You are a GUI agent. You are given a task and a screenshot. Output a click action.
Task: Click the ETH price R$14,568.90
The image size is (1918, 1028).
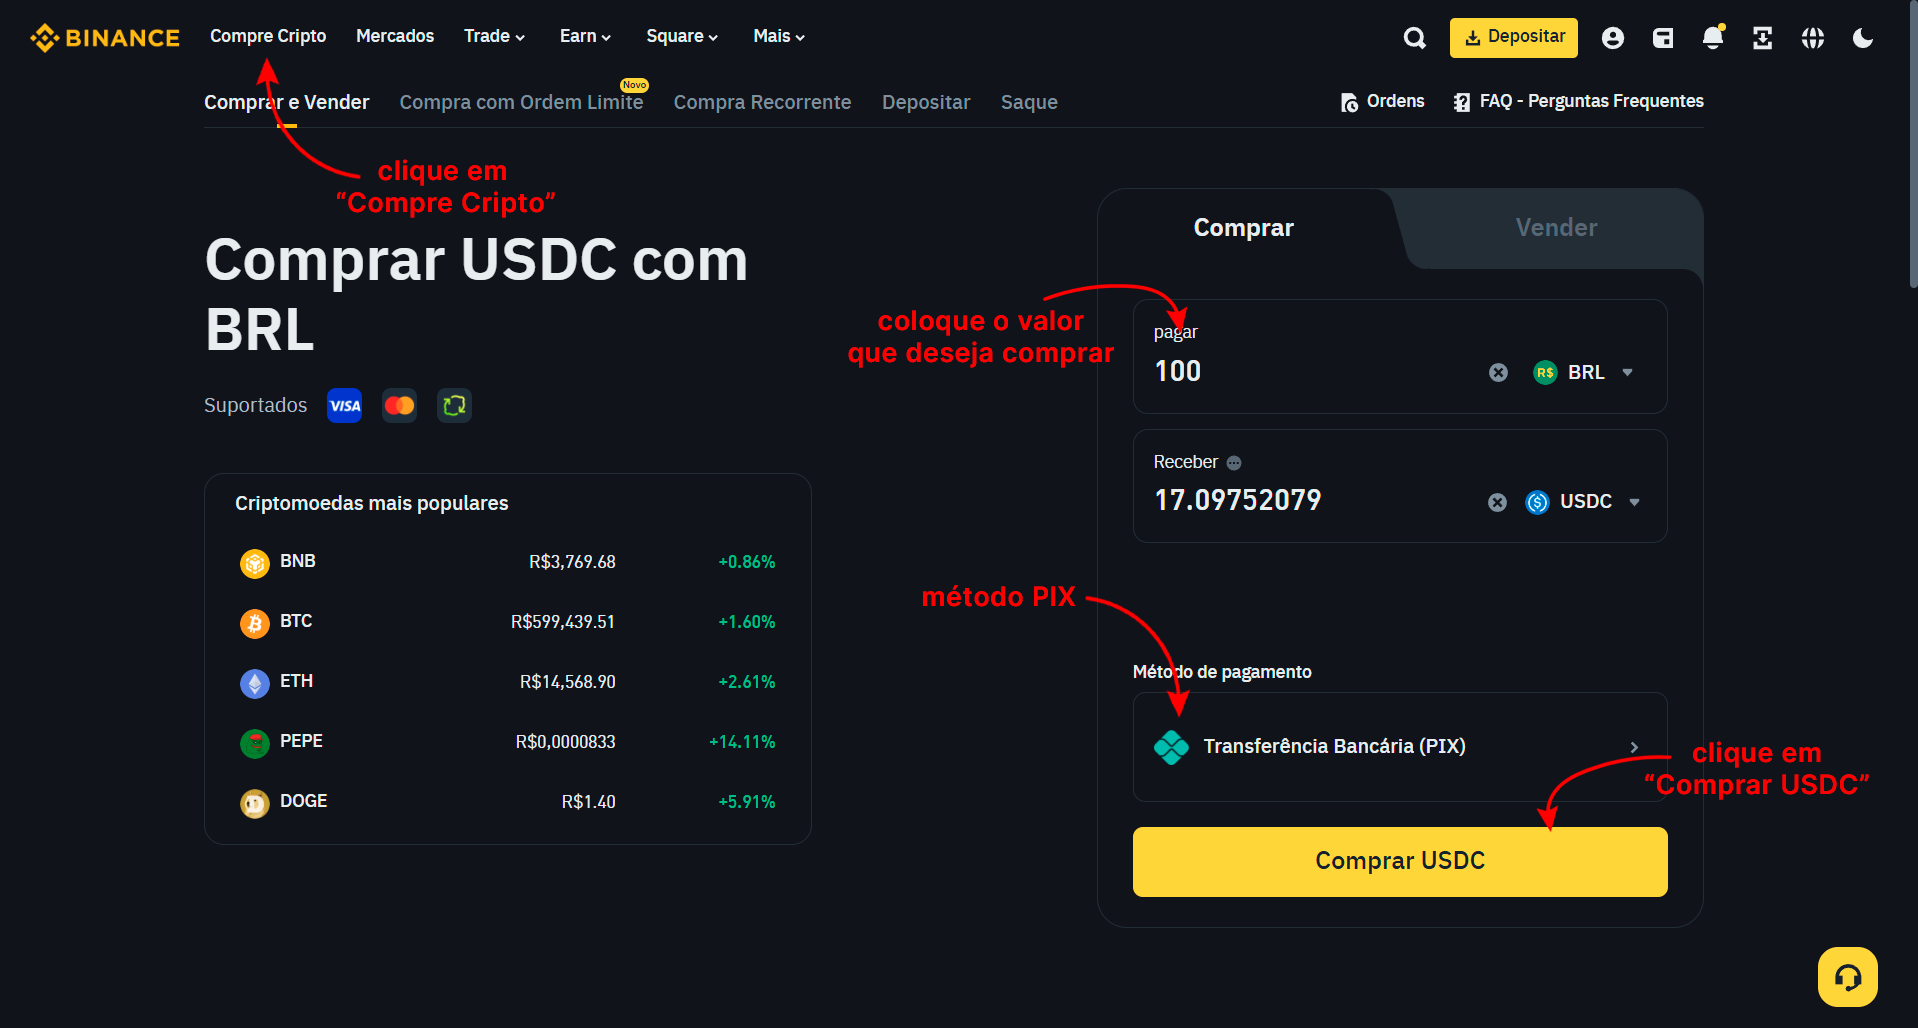point(568,682)
